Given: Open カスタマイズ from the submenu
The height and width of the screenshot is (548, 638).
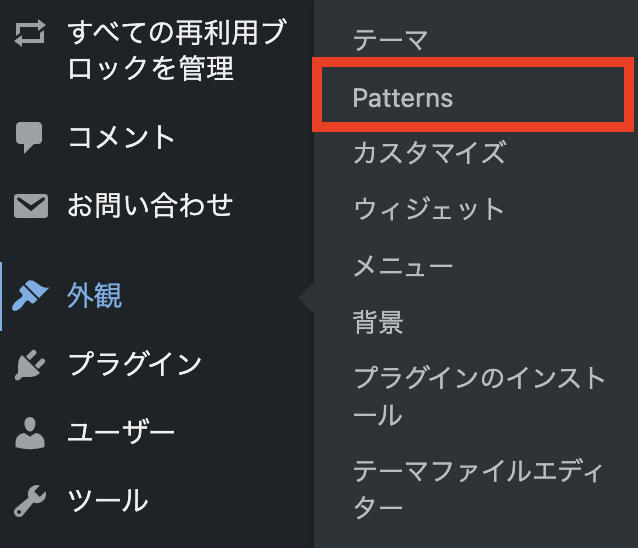Looking at the screenshot, I should point(430,153).
